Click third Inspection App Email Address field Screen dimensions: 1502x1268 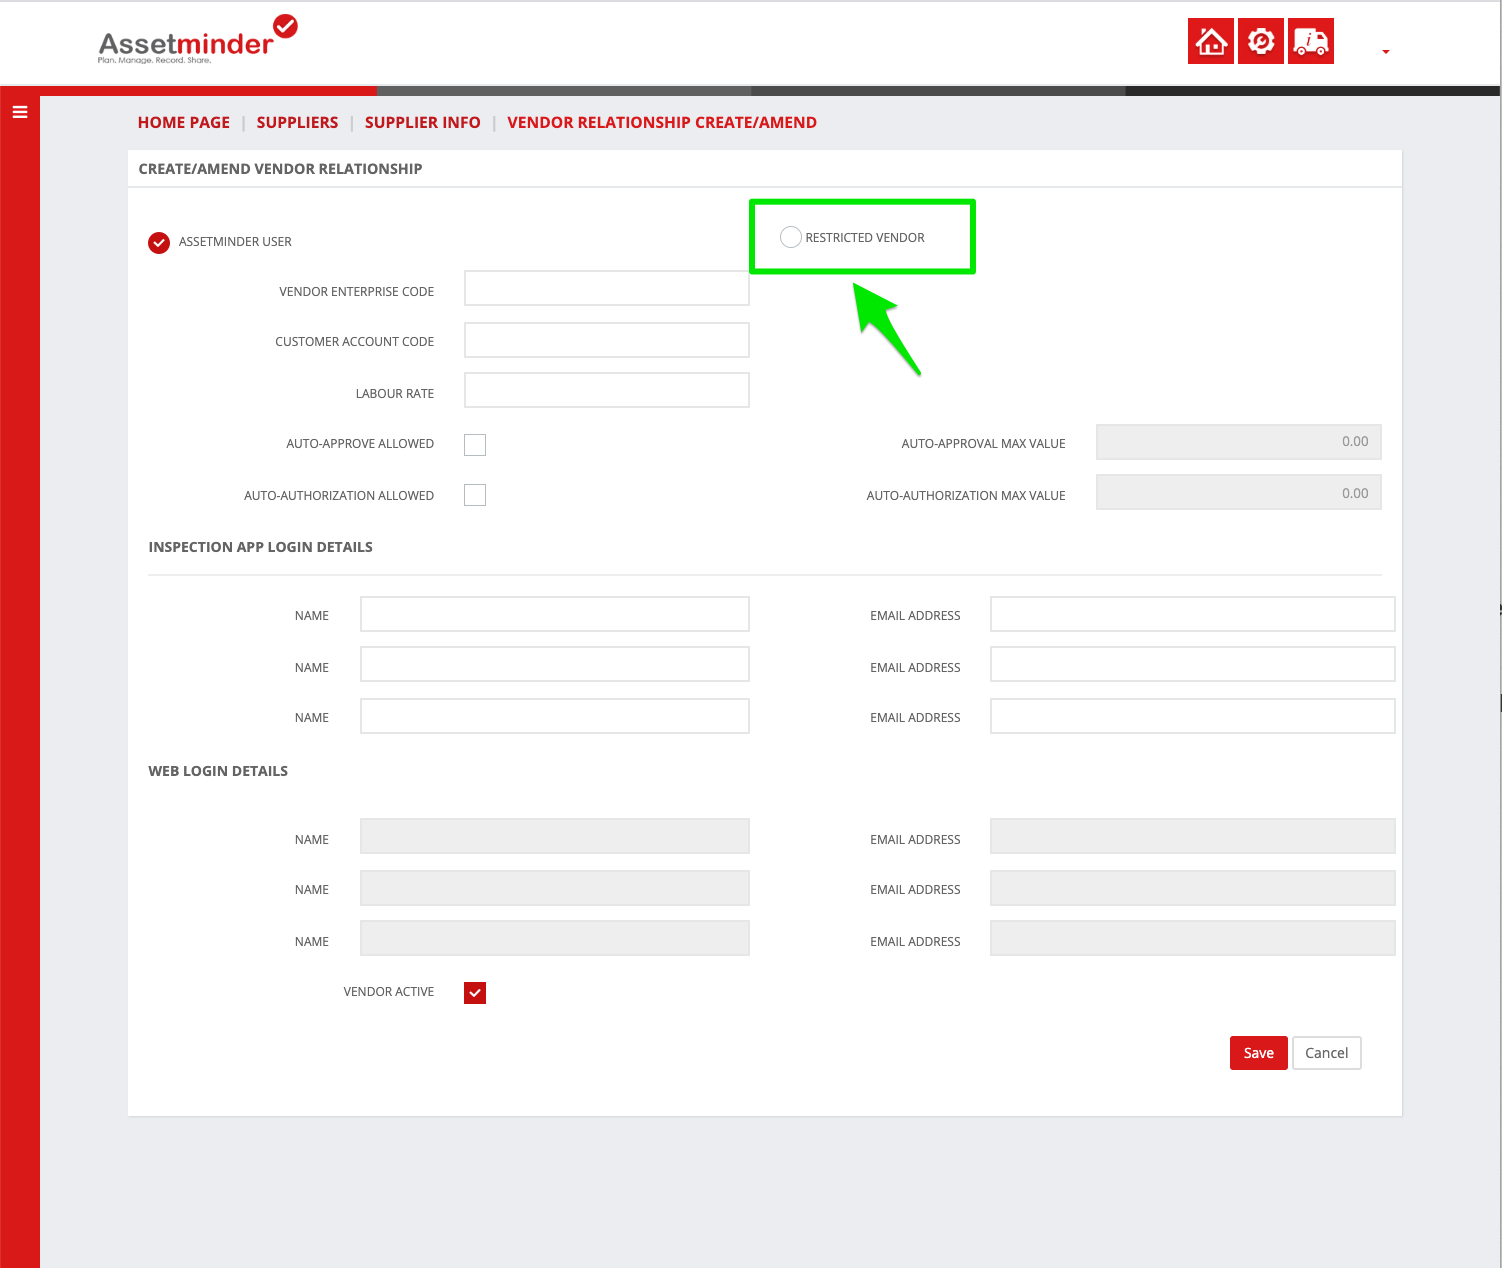pos(1193,716)
